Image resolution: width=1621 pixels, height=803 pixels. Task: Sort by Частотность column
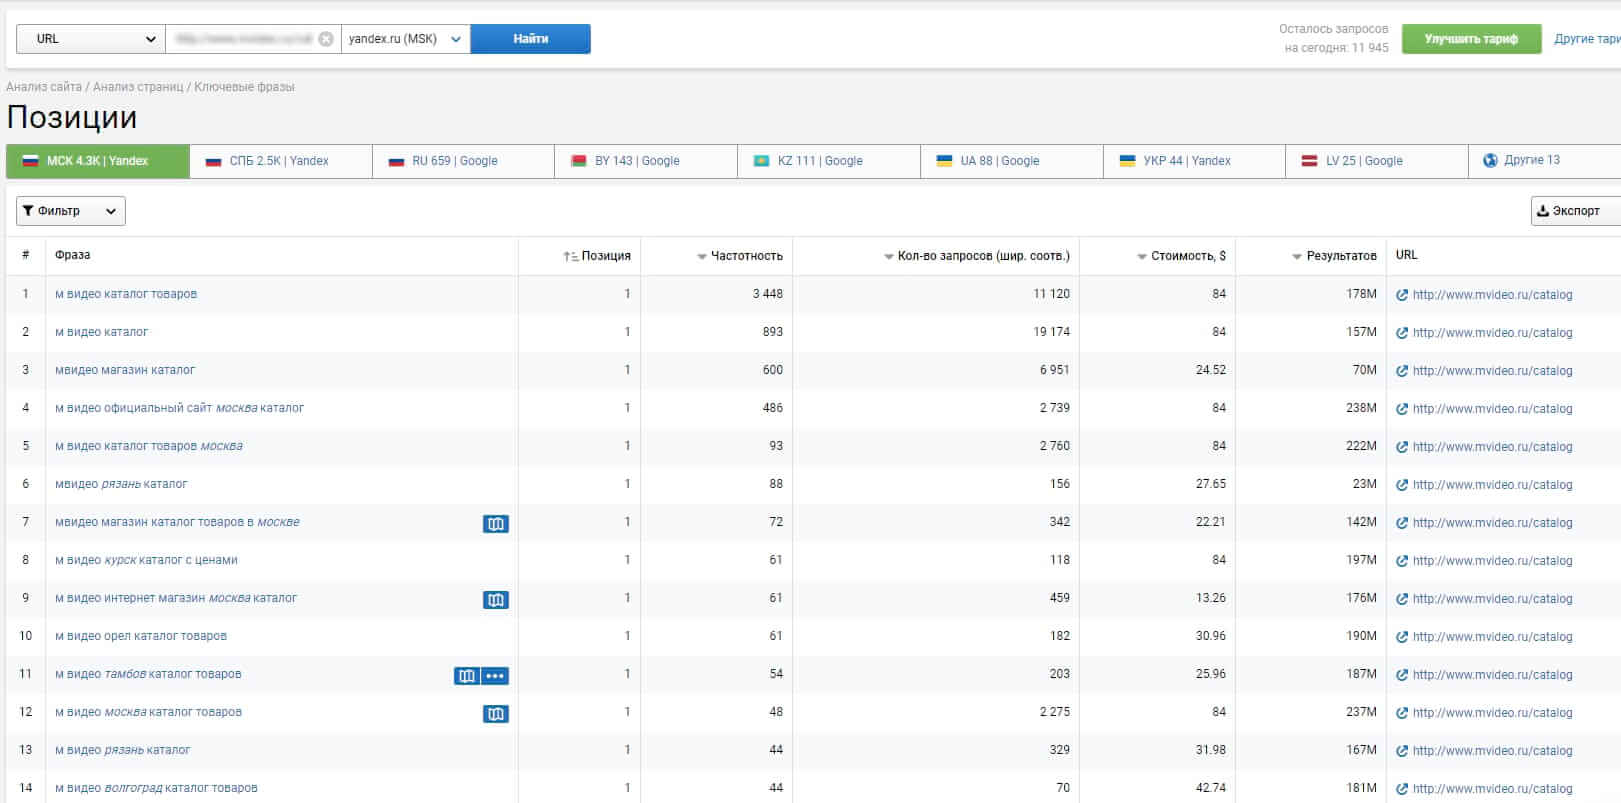740,256
